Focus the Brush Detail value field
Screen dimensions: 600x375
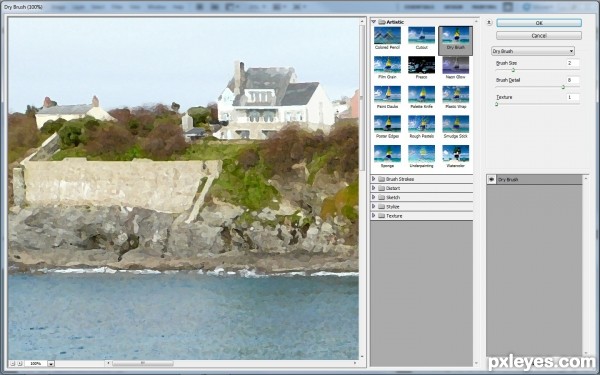[573, 80]
